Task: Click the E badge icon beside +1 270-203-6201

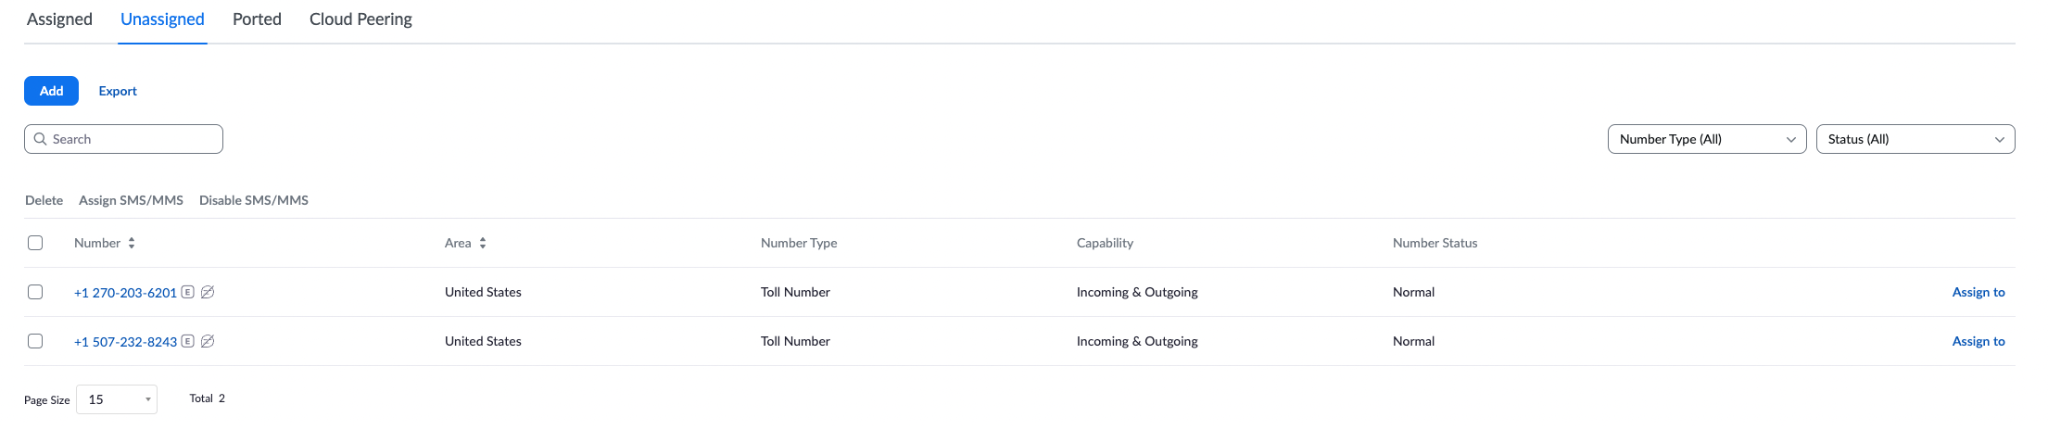Action: (187, 292)
